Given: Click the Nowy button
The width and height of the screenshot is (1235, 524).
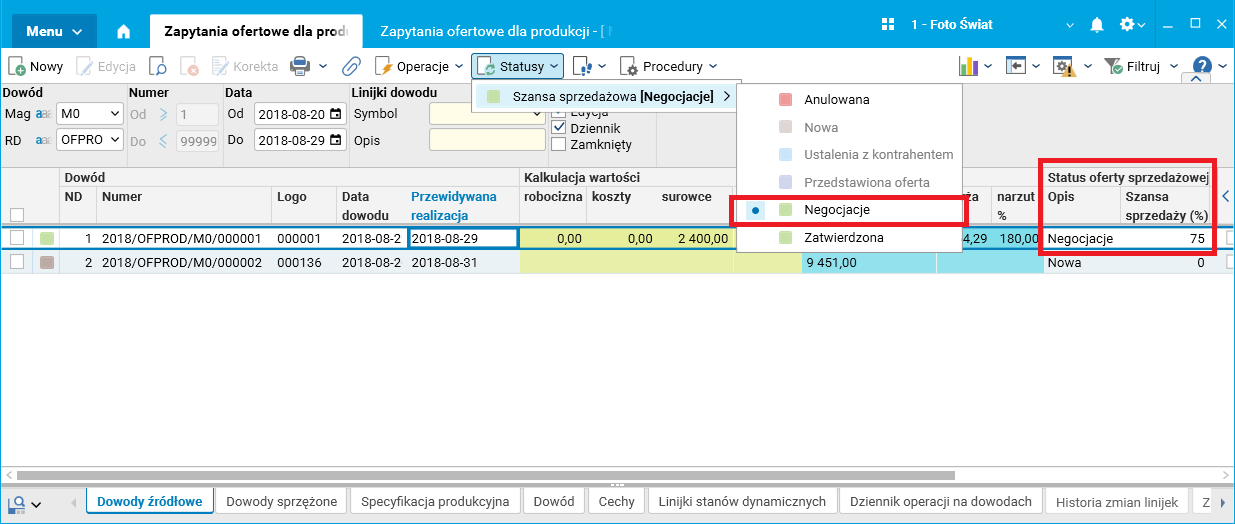Looking at the screenshot, I should (36, 66).
